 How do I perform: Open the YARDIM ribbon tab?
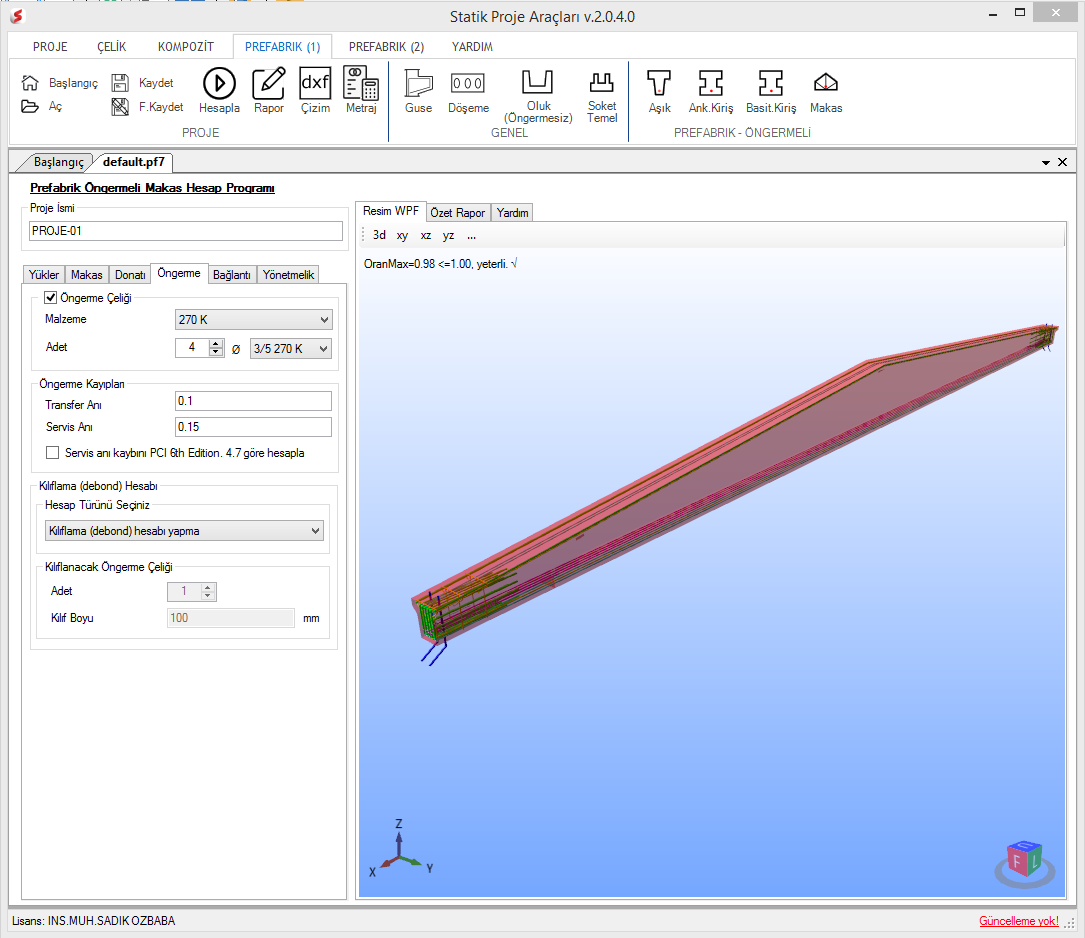(472, 47)
